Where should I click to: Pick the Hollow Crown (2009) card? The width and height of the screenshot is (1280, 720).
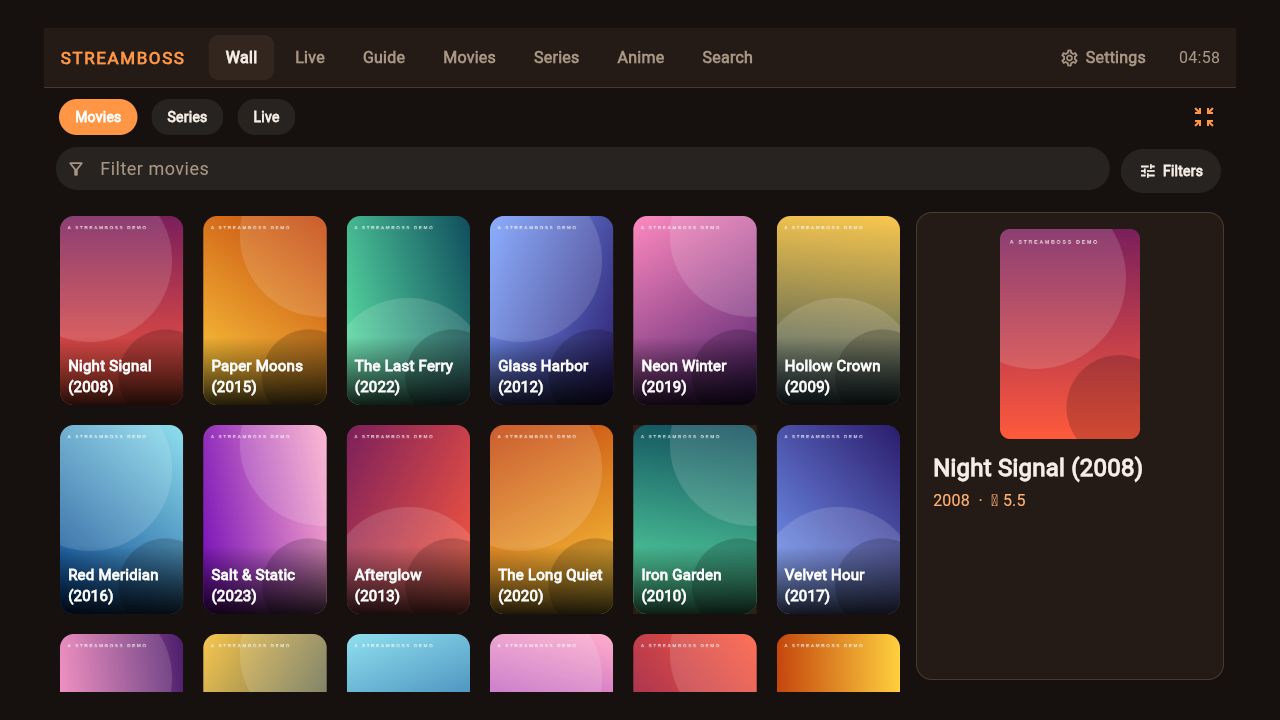click(838, 311)
